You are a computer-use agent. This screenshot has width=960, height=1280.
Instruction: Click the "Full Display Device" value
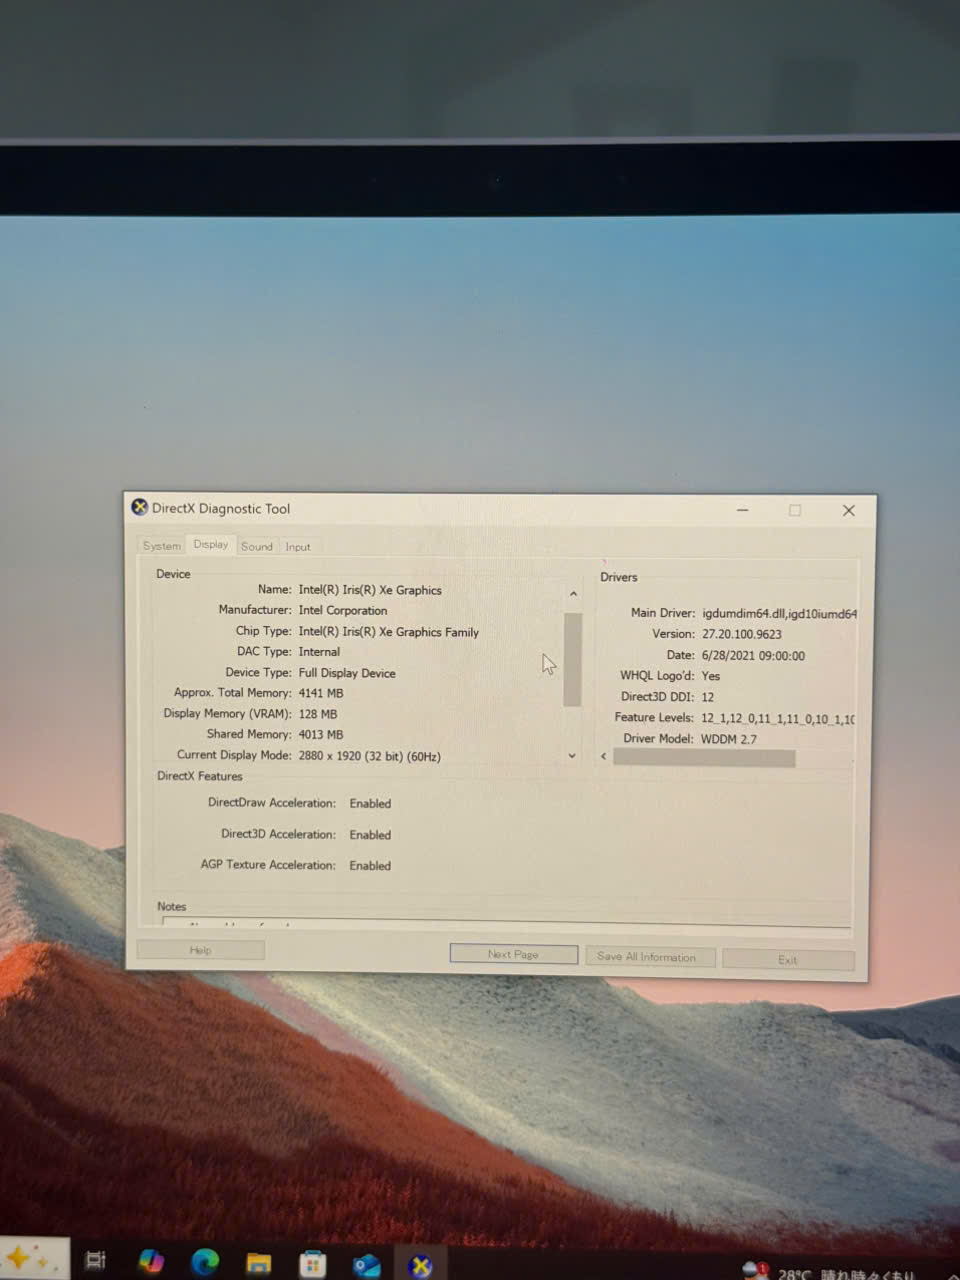tap(347, 673)
